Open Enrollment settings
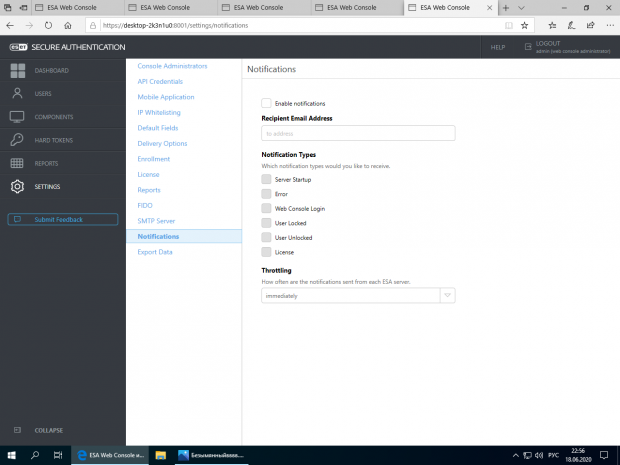The width and height of the screenshot is (620, 465). pyautogui.click(x=153, y=159)
